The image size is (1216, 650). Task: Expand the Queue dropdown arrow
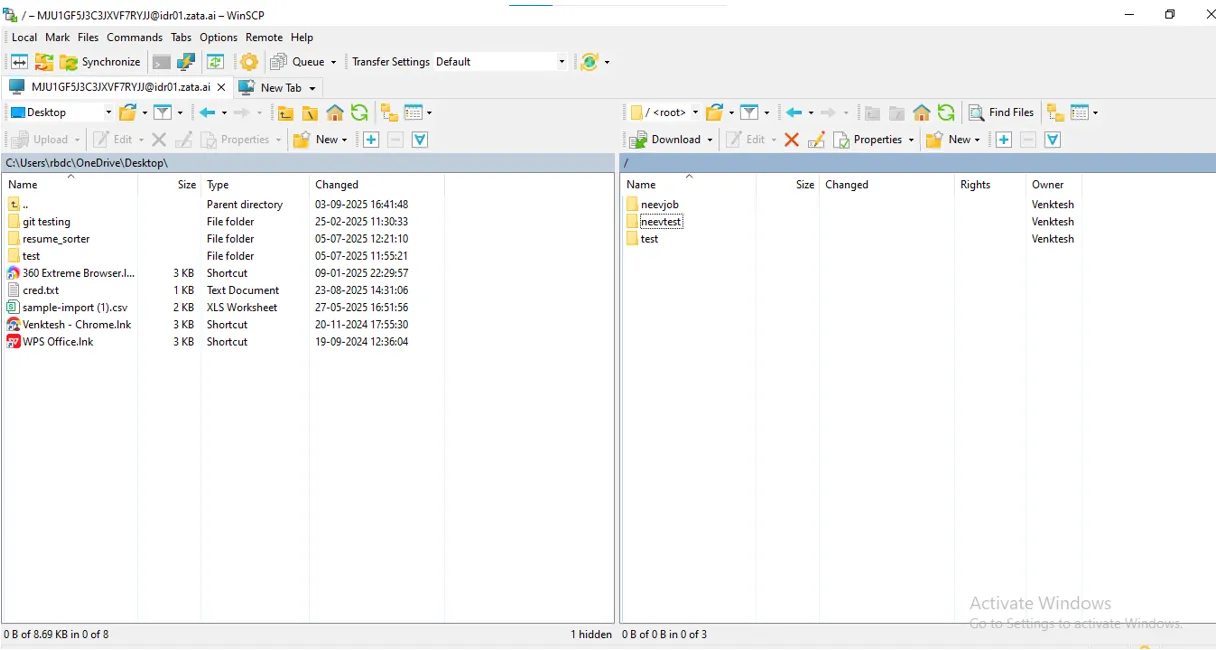pos(334,62)
